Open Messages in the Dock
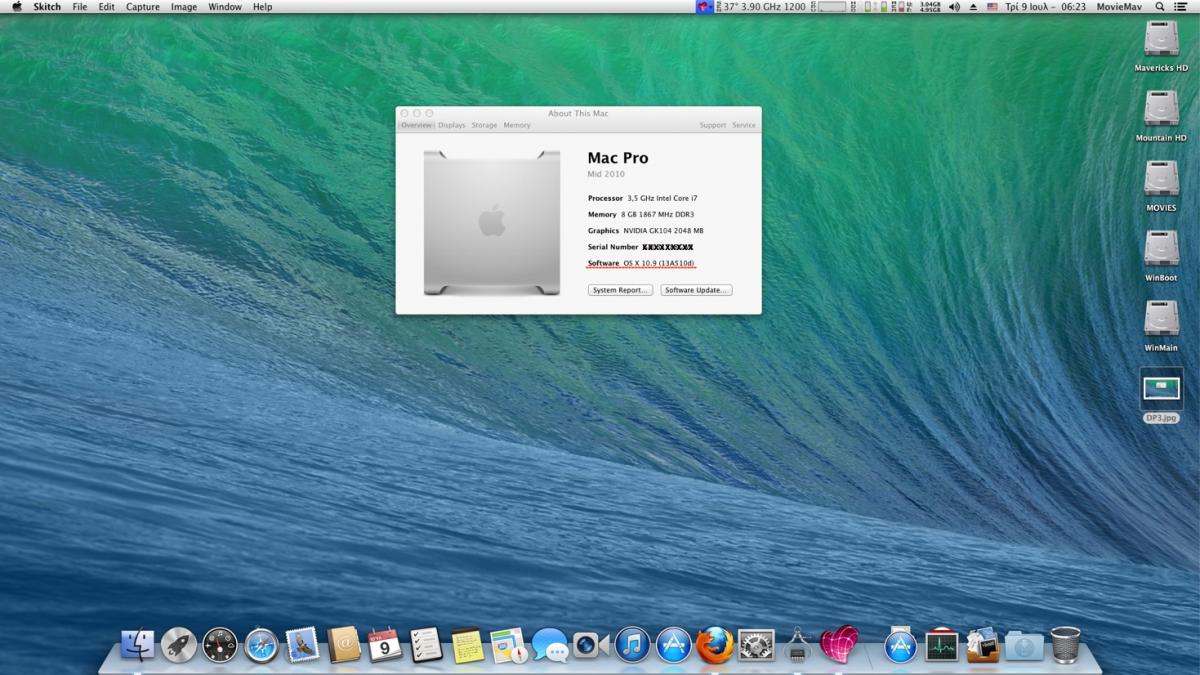Screen dimensions: 1200x675 point(550,646)
